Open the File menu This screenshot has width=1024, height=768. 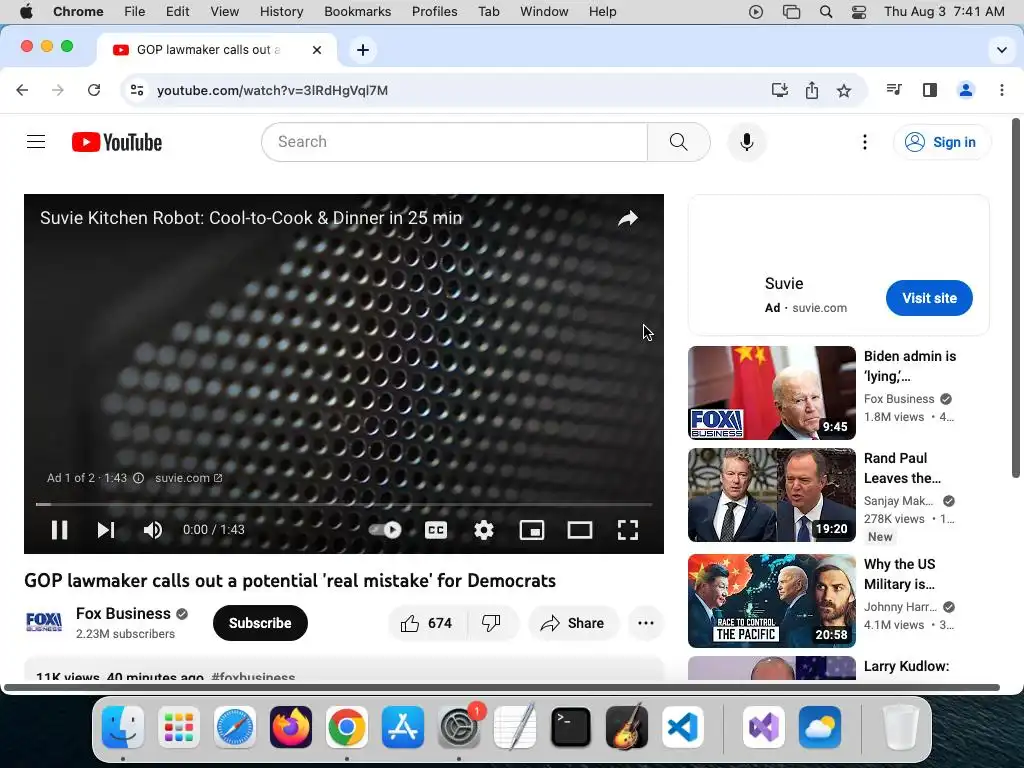[135, 12]
